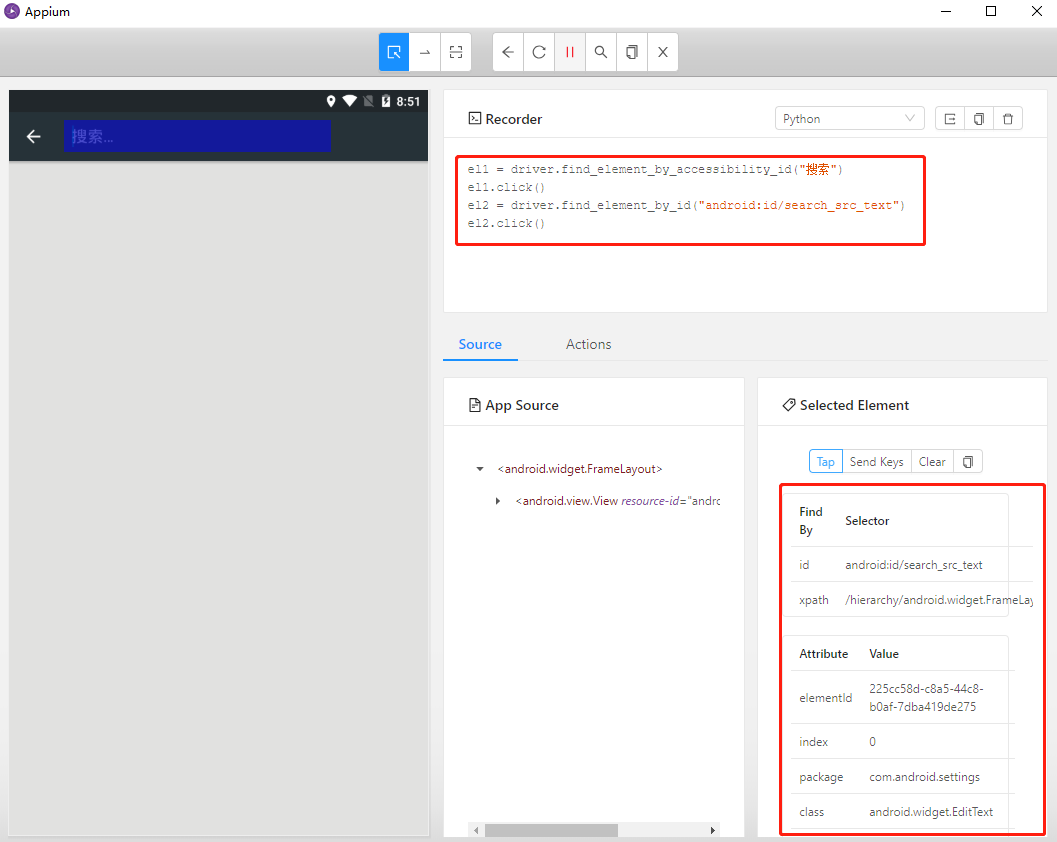Image resolution: width=1057 pixels, height=842 pixels.
Task: Click the code line find_element_by_accessibility_id
Action: 655,169
